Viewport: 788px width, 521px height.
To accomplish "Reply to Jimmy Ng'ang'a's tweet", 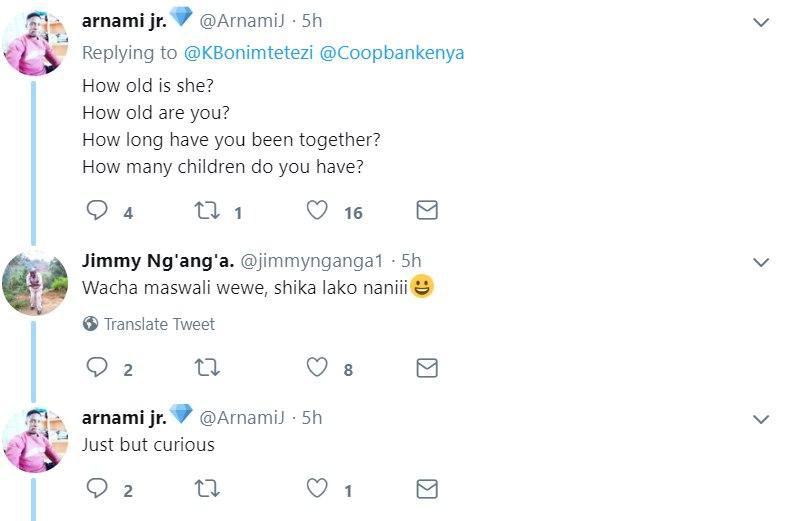I will pos(97,368).
